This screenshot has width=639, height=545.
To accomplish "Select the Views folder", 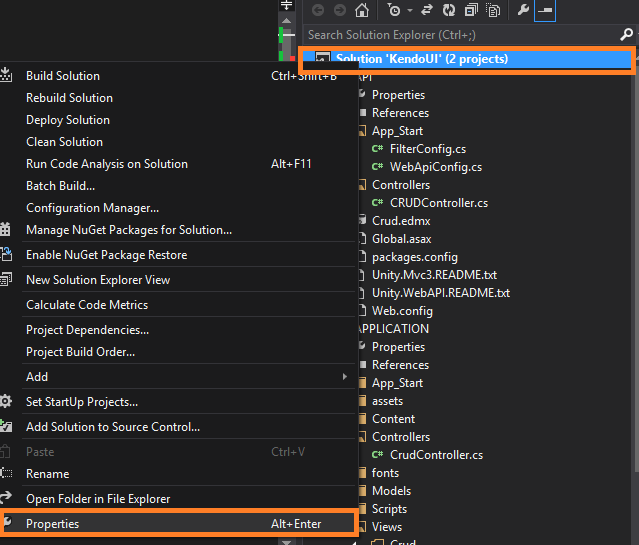I will (387, 527).
